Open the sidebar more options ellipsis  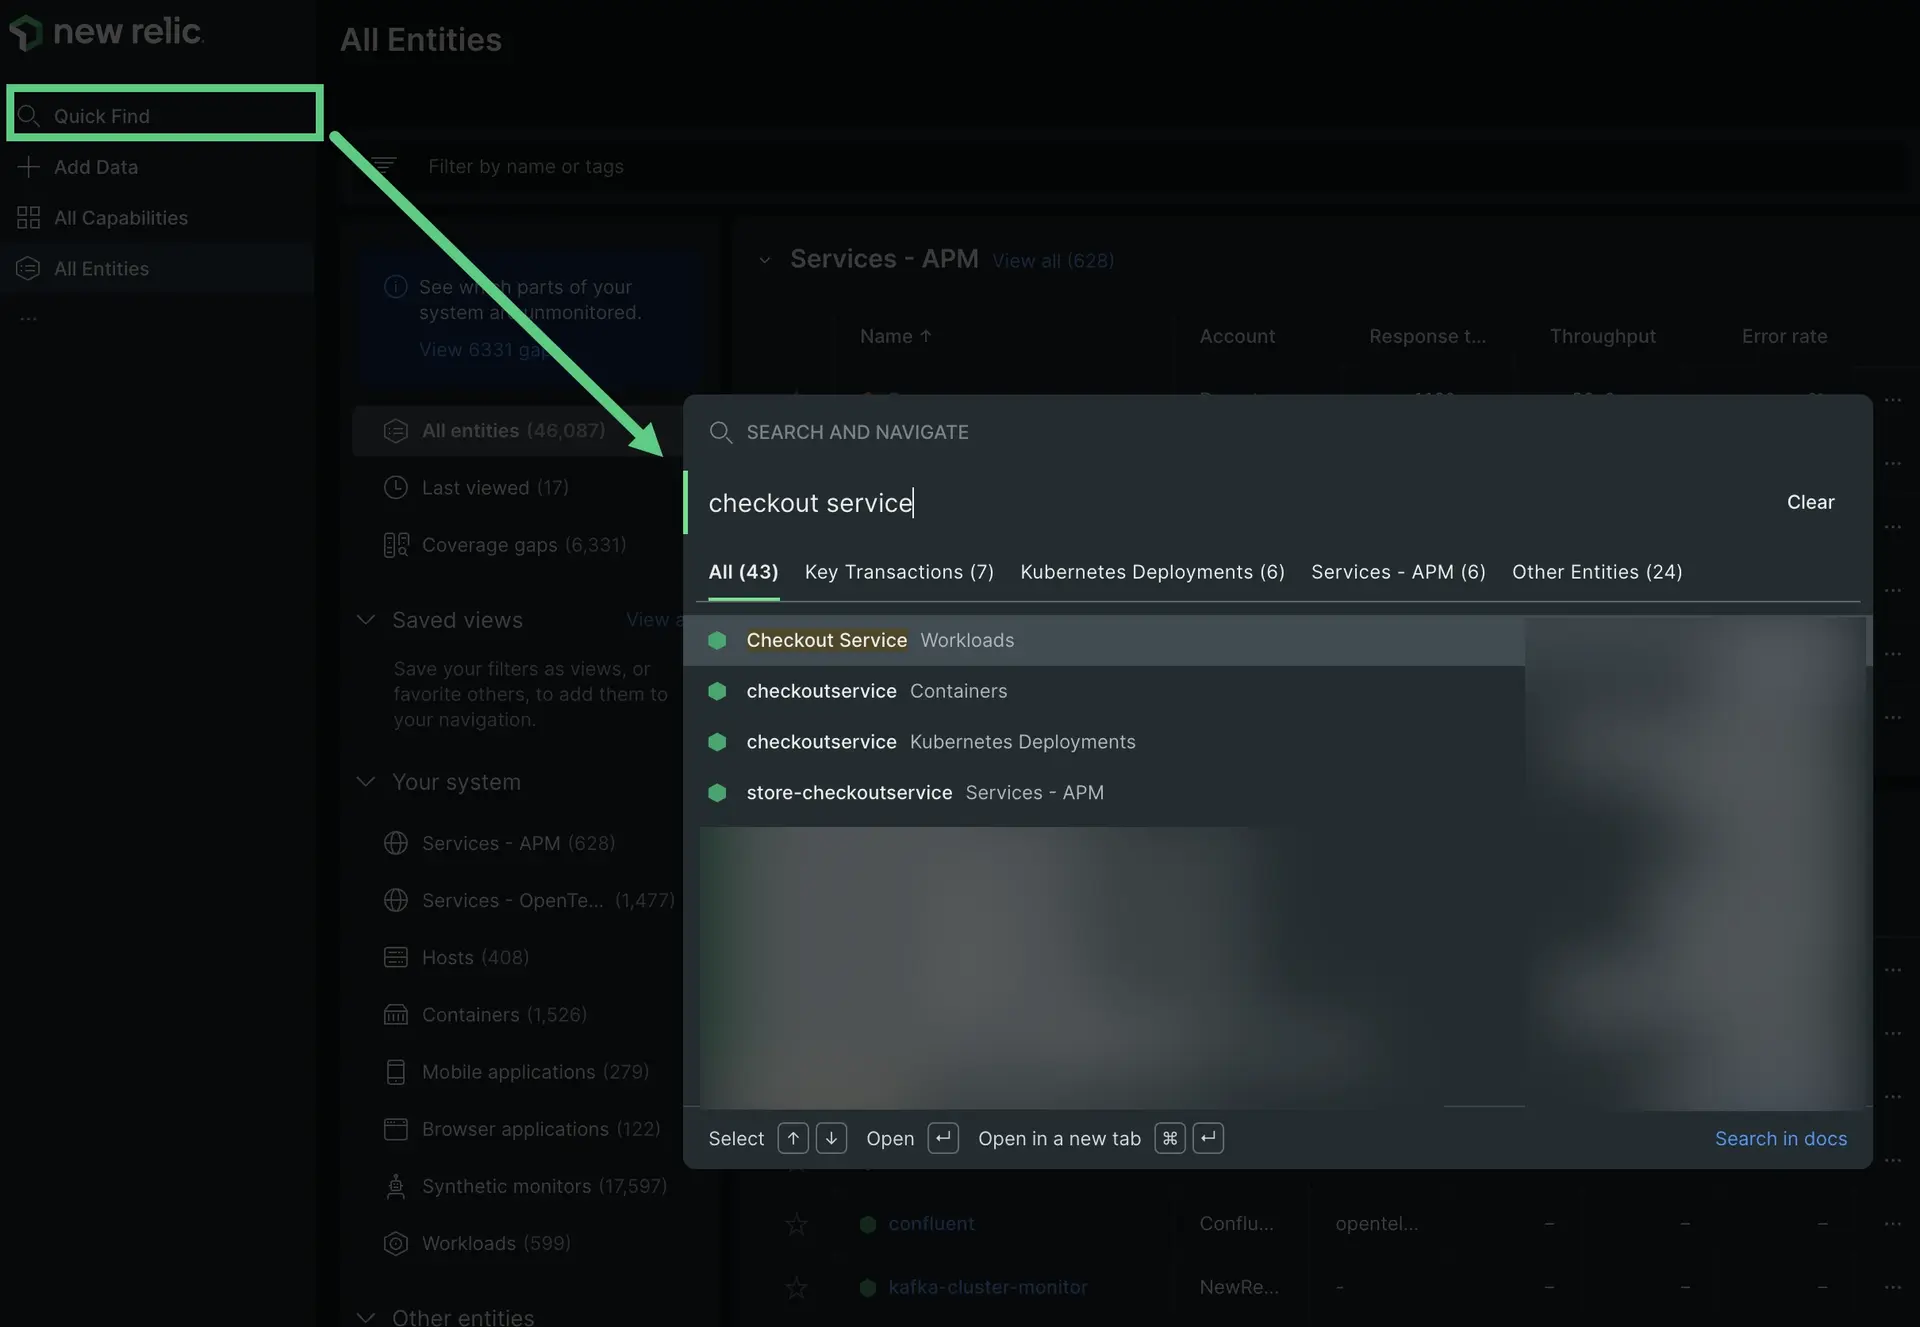28,319
